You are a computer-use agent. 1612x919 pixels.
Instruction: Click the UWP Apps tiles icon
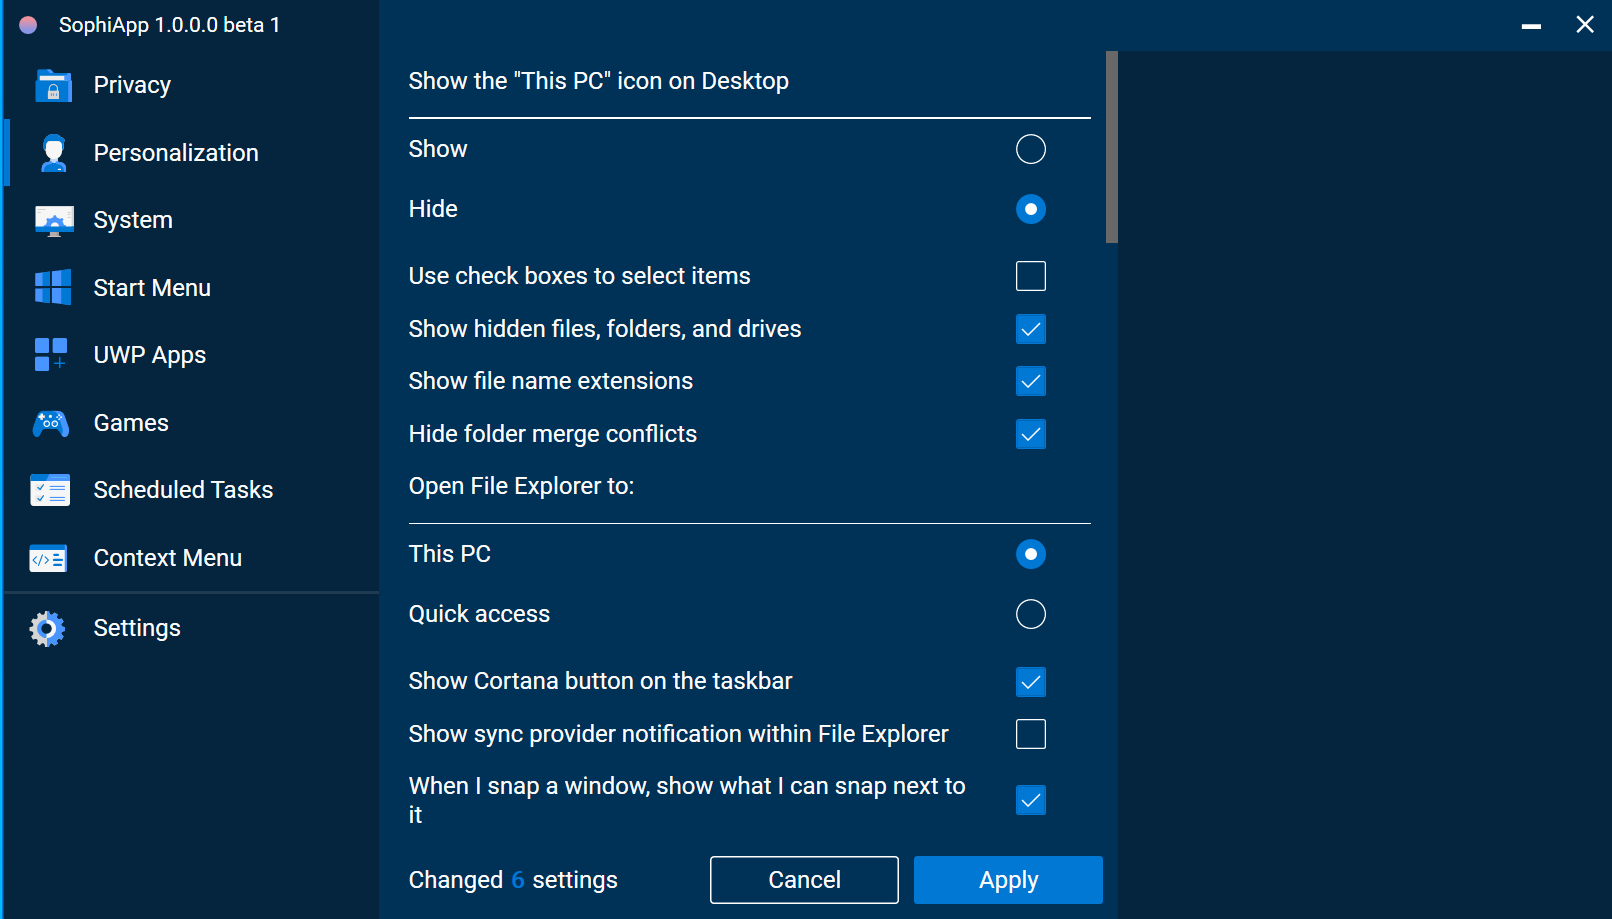[x=51, y=355]
